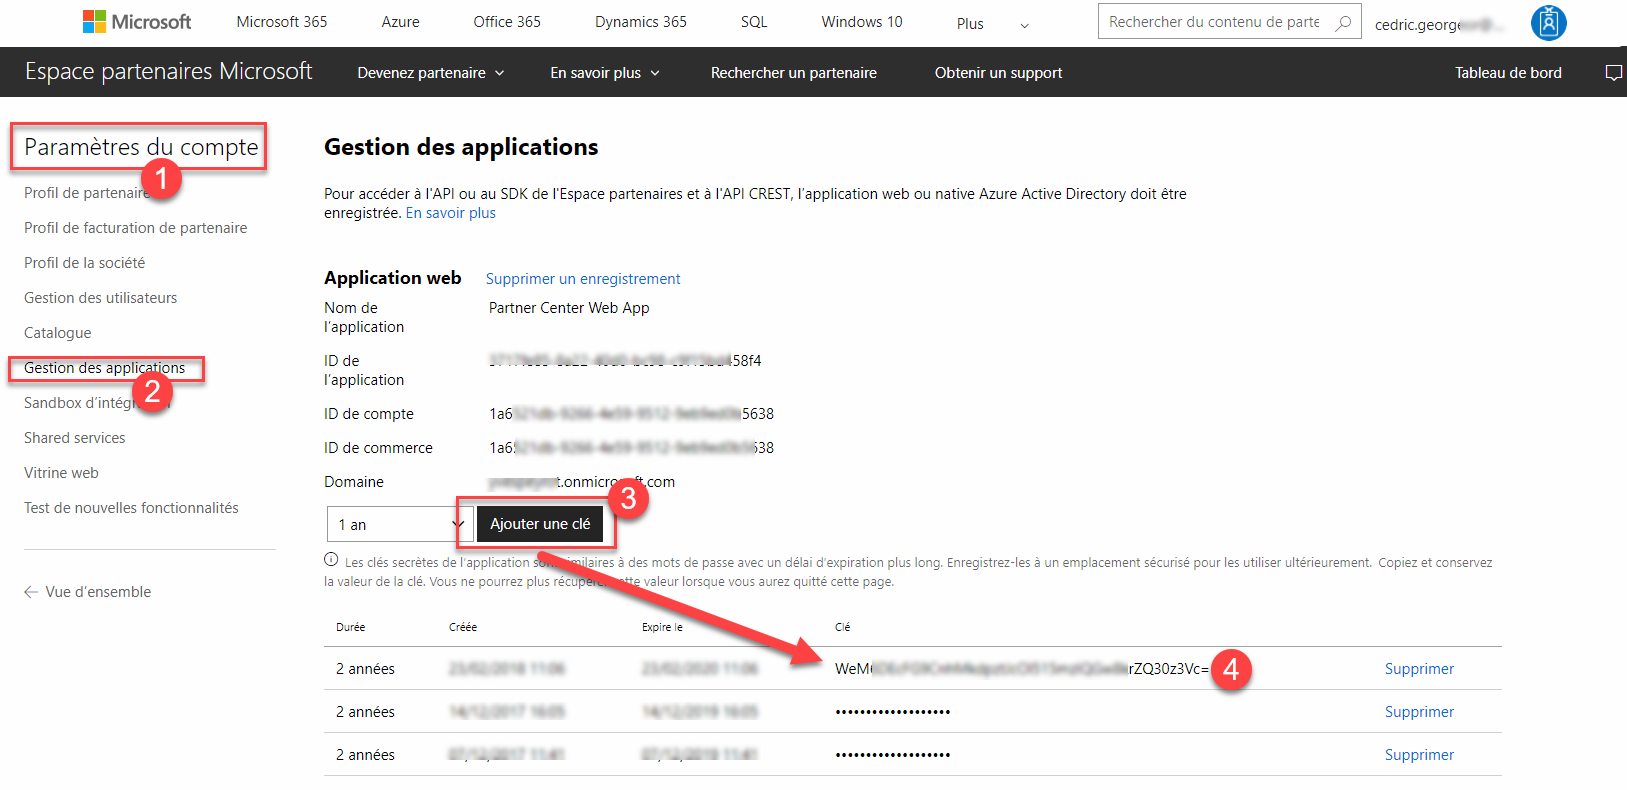Open the En savoir plus help link
Image resolution: width=1627 pixels, height=790 pixels.
(451, 213)
